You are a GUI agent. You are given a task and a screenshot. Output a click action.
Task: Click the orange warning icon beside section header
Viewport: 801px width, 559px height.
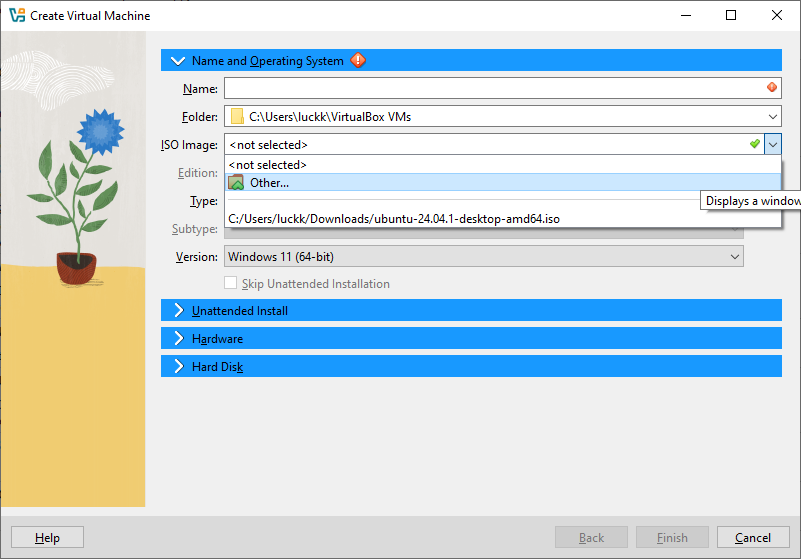click(x=358, y=61)
